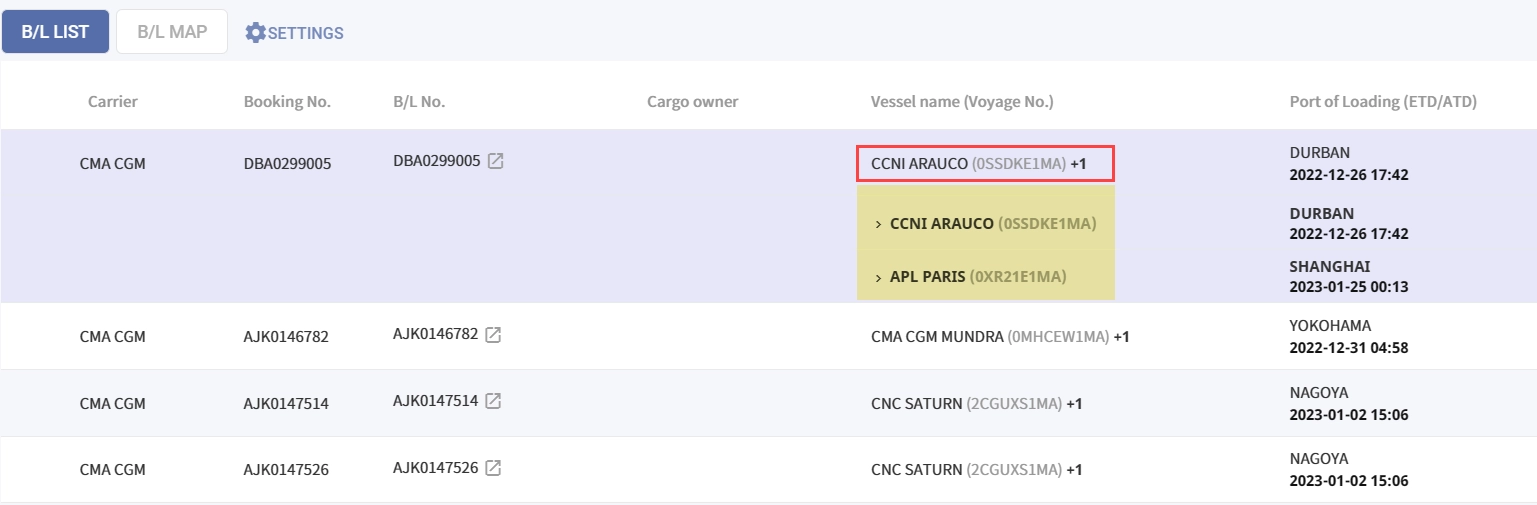Open external link icon beside B/L DBA0299005

point(496,161)
